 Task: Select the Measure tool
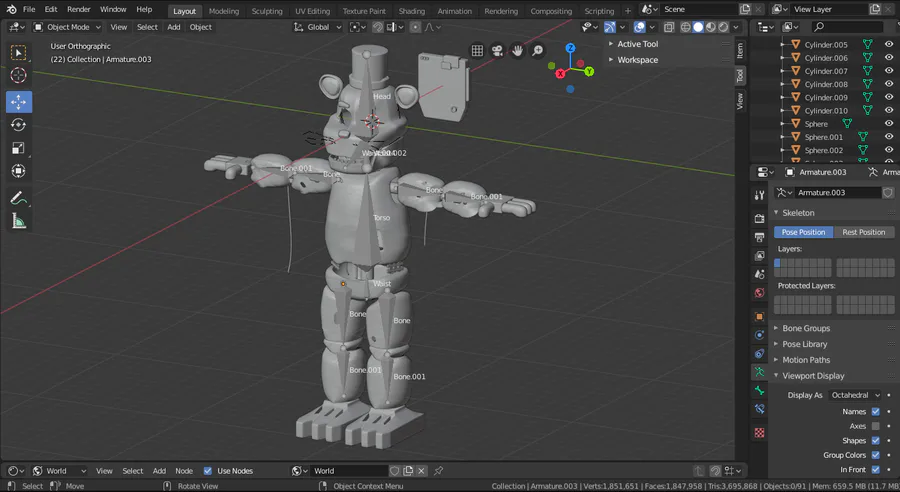(18, 221)
